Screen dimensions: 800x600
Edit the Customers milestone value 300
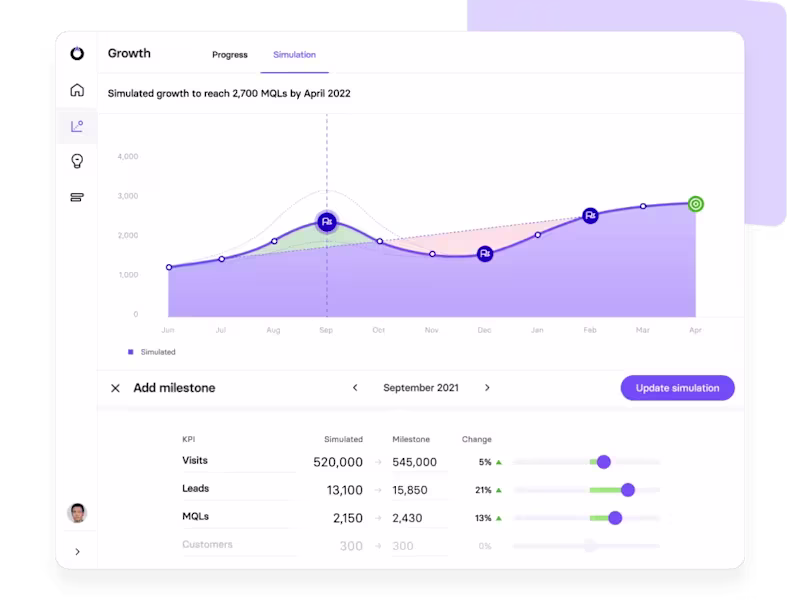tap(403, 546)
